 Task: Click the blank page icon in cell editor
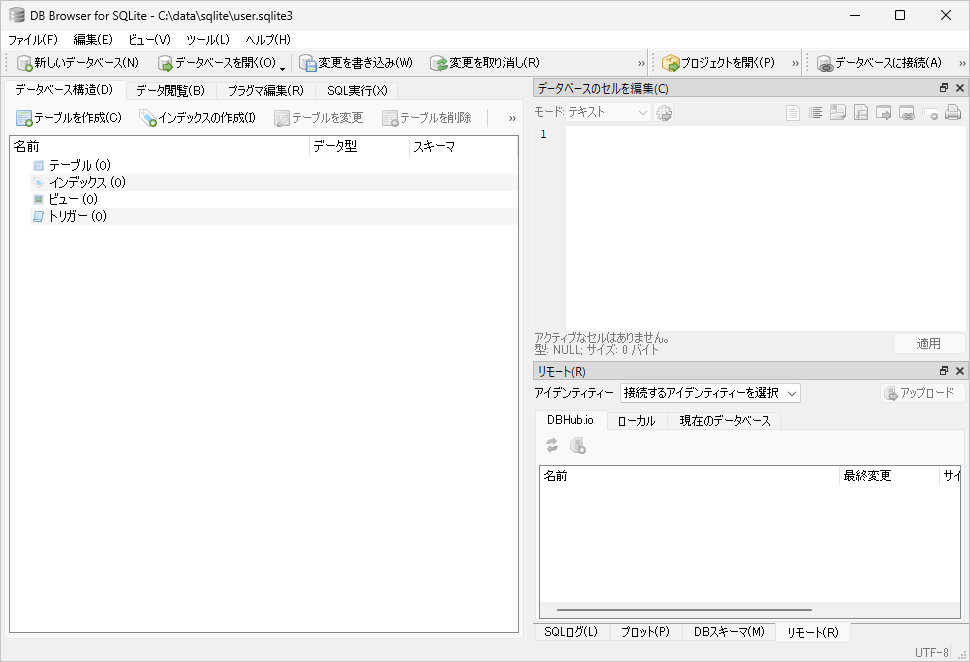click(792, 113)
